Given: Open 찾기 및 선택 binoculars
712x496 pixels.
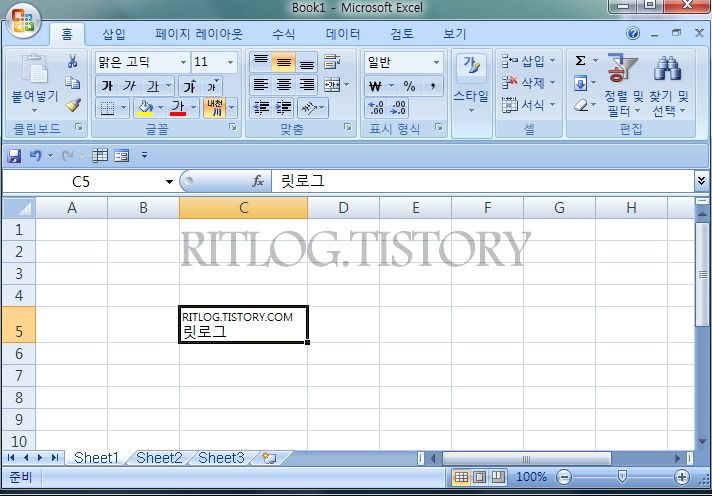Looking at the screenshot, I should [x=668, y=85].
